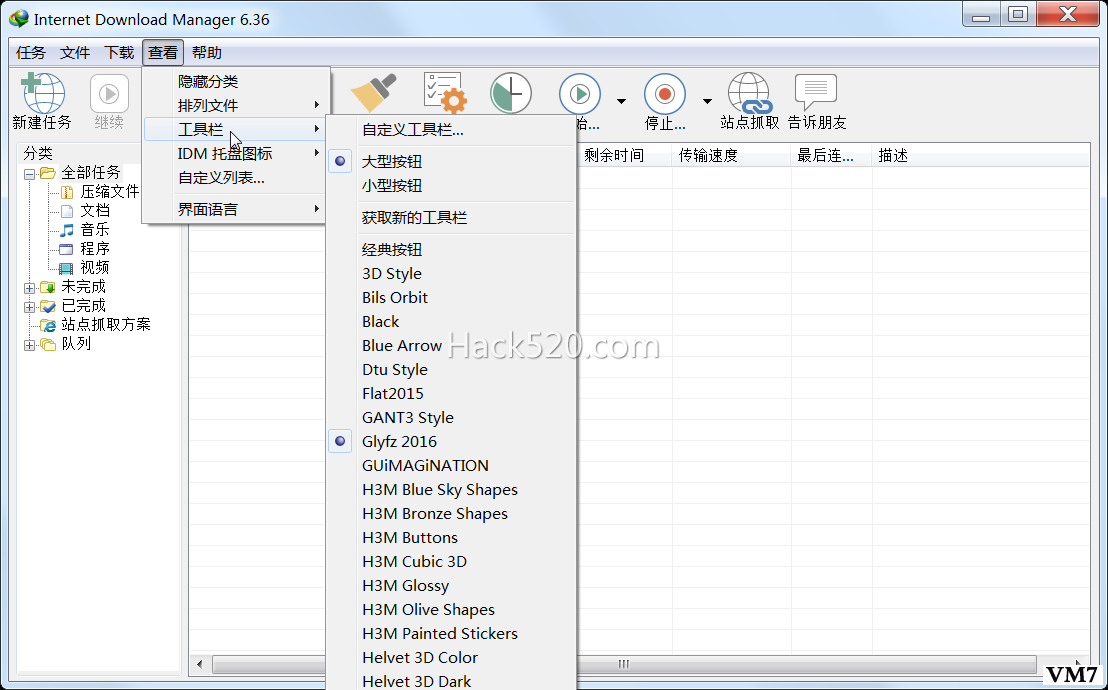Choose the Black toolbar skin
The width and height of the screenshot is (1108, 690).
(380, 322)
